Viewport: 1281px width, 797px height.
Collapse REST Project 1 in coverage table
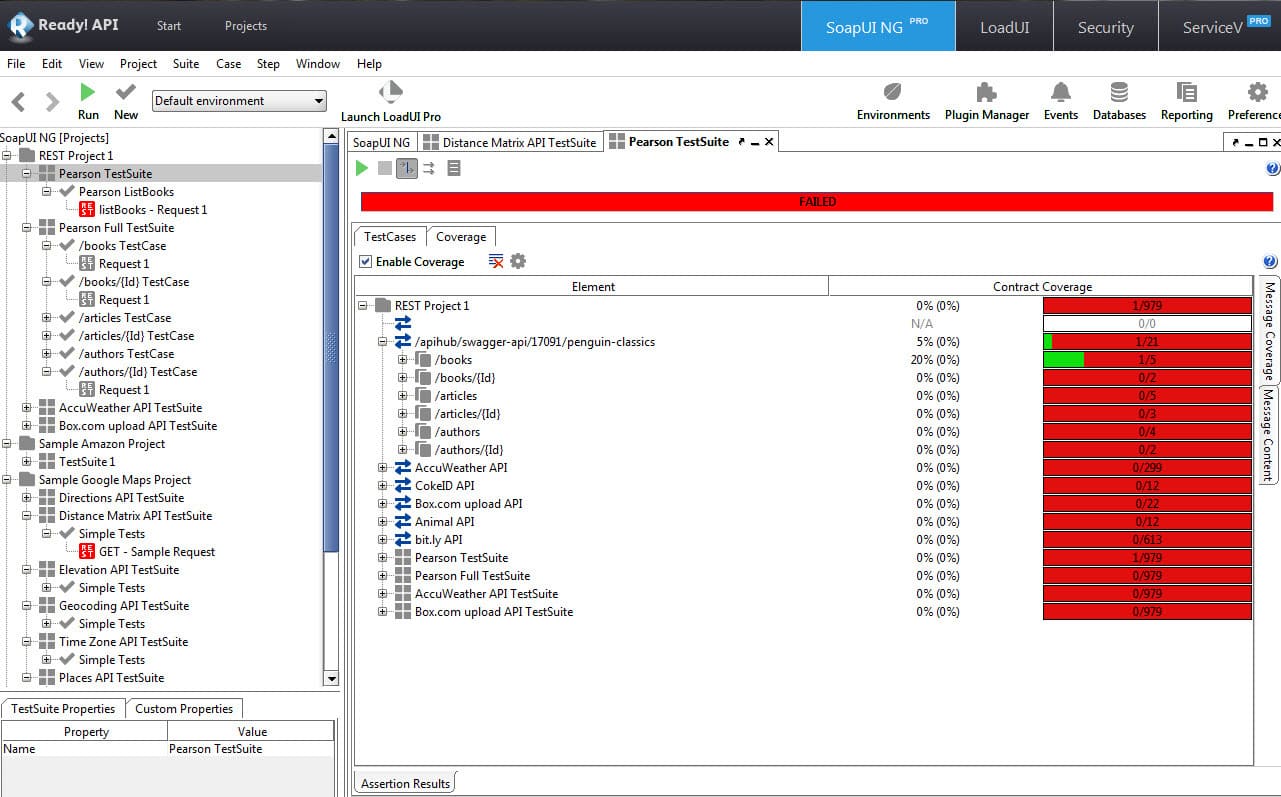tap(363, 306)
